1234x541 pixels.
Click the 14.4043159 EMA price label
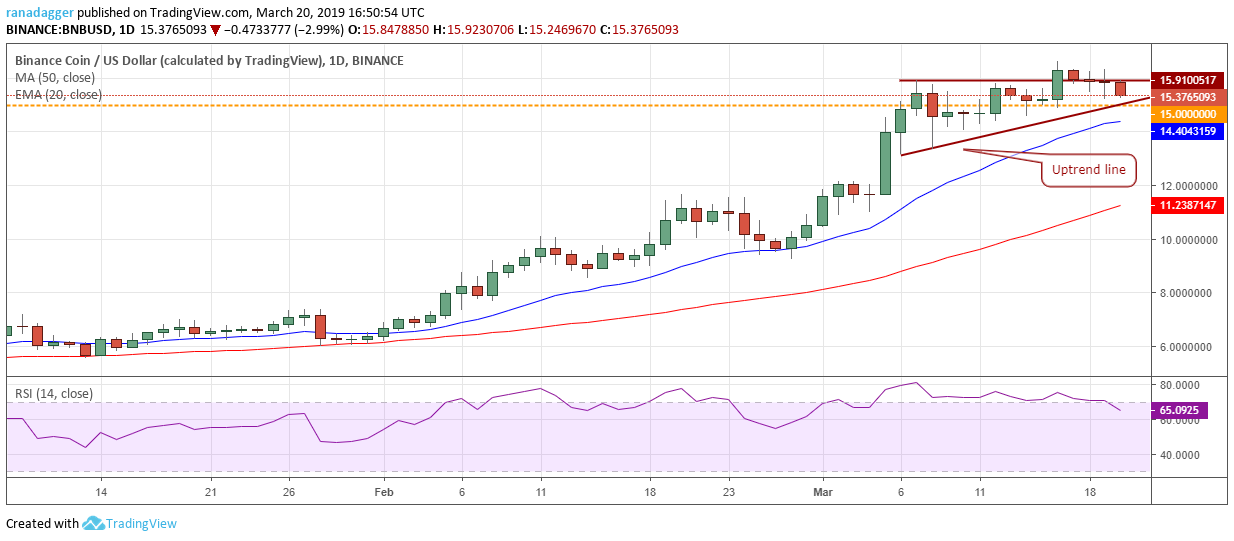(x=1188, y=131)
